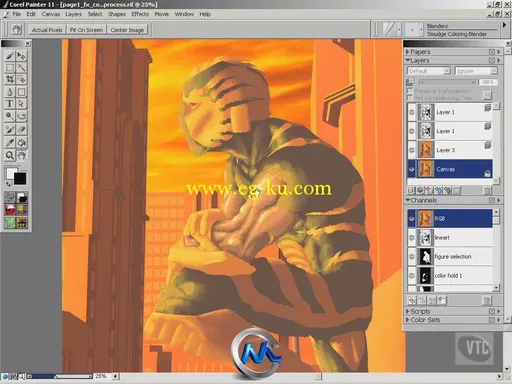This screenshot has width=512, height=384.
Task: Swap main and additional colors icon
Action: click(x=9, y=184)
